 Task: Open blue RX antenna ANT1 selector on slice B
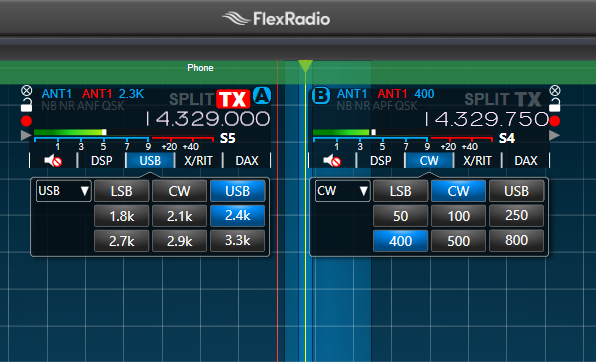pyautogui.click(x=352, y=94)
